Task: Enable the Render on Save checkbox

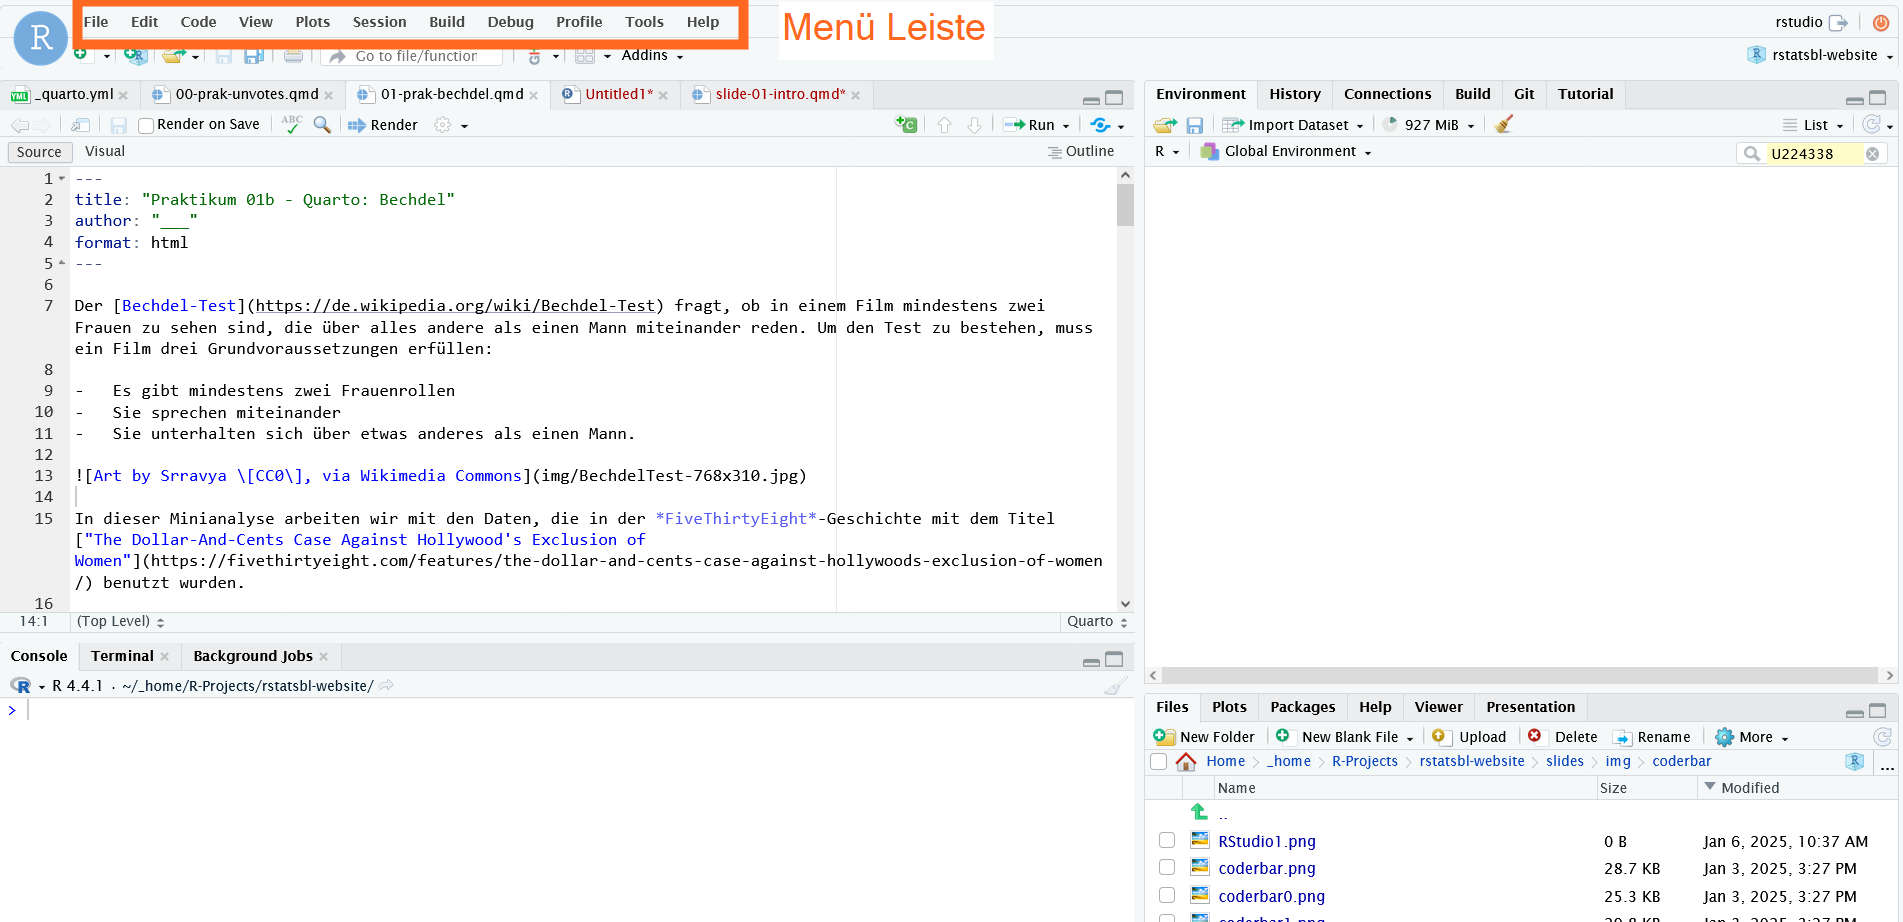Action: [x=146, y=125]
